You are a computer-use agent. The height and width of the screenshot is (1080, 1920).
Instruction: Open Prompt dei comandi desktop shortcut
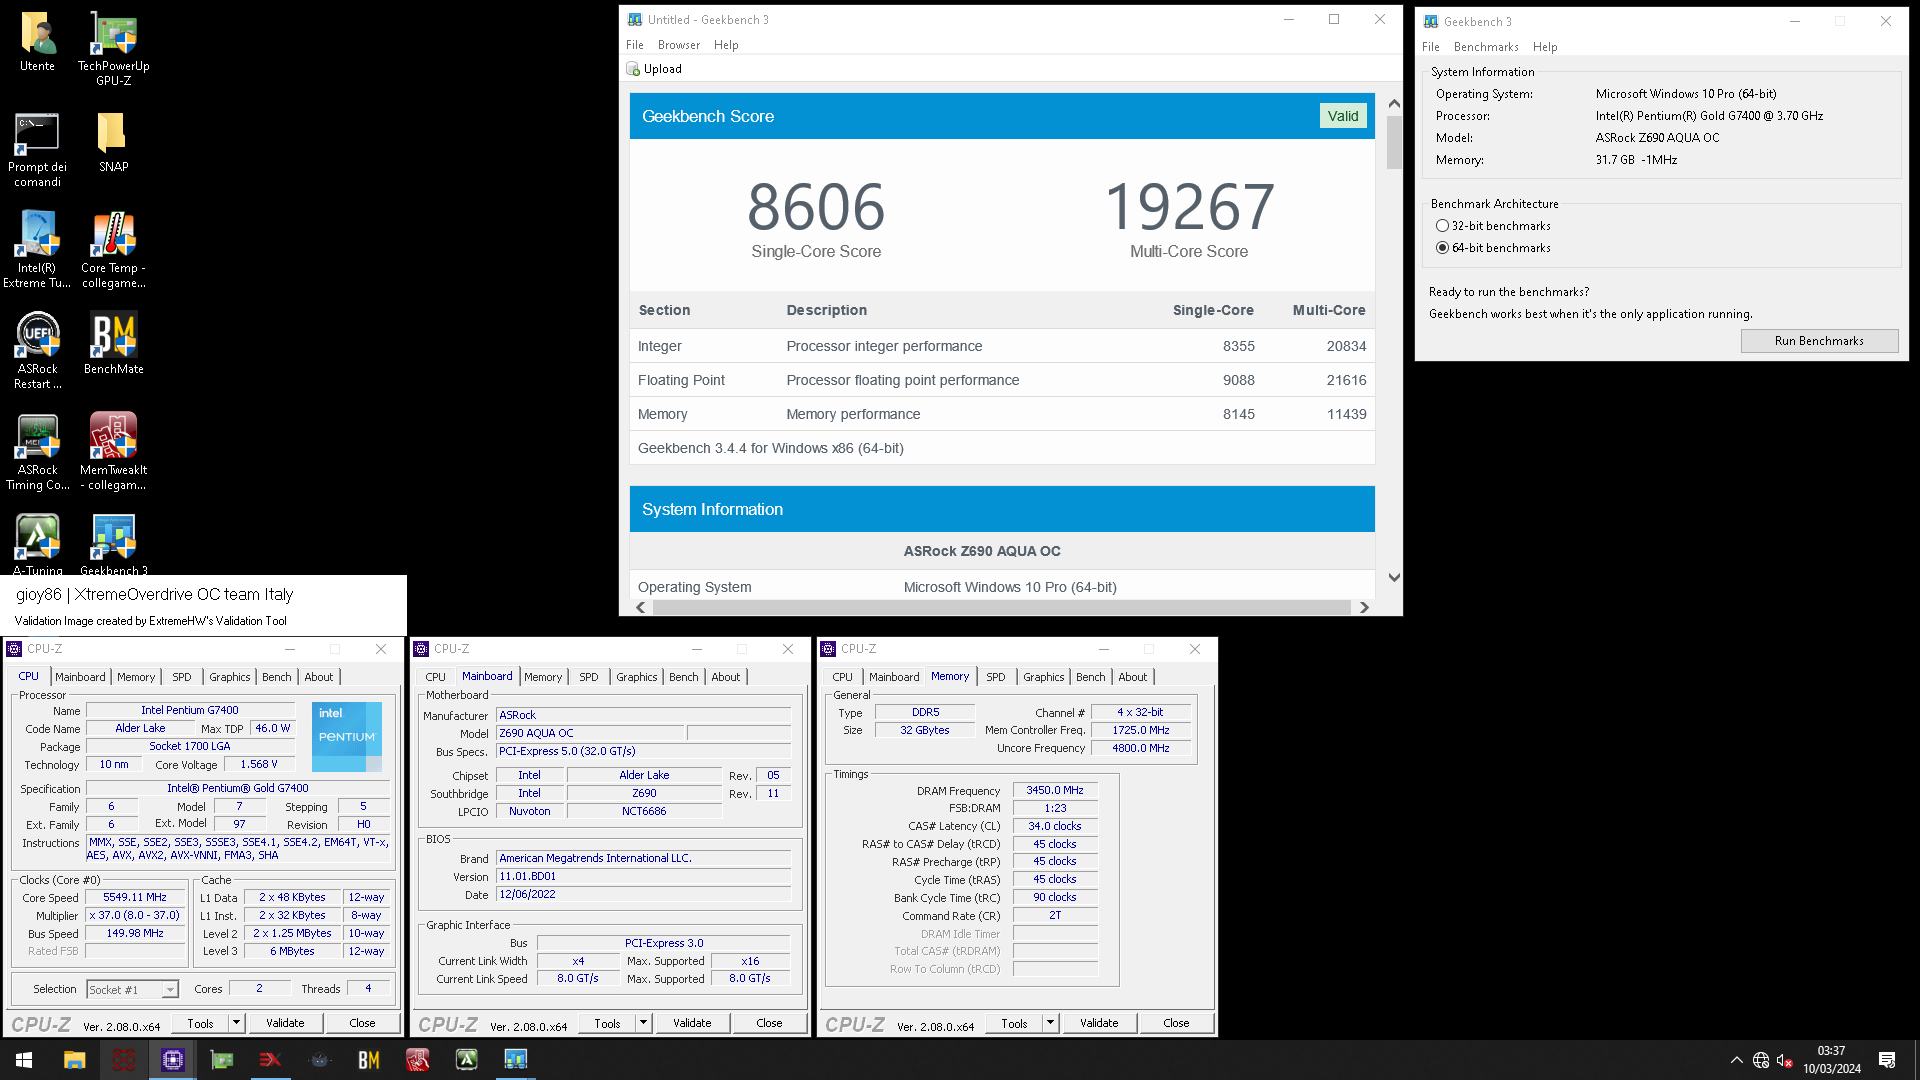tap(38, 150)
